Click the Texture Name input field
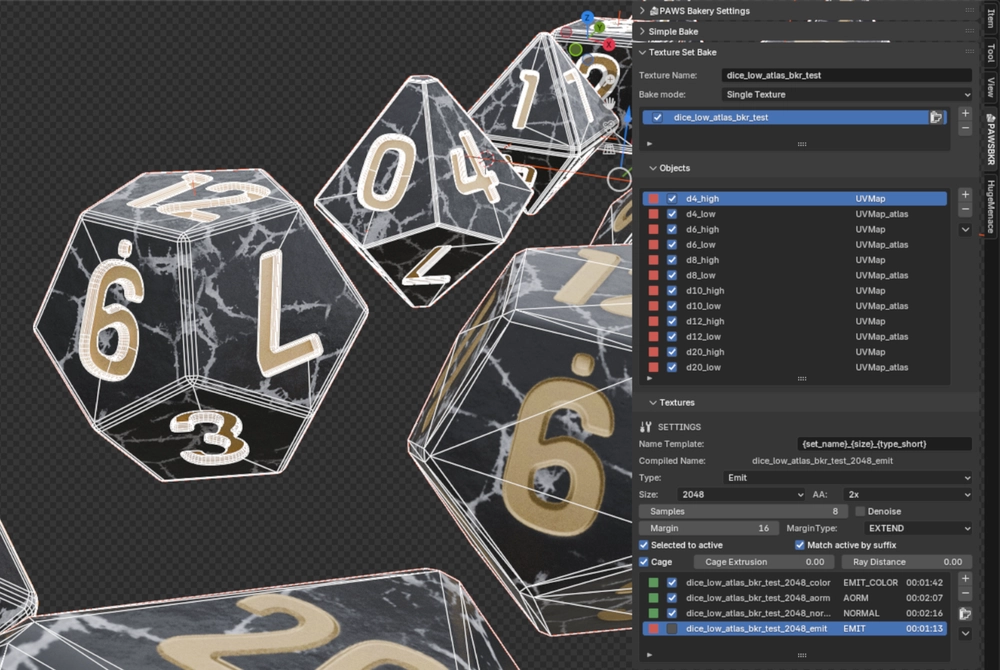Screen dimensions: 1000x670 846,75
